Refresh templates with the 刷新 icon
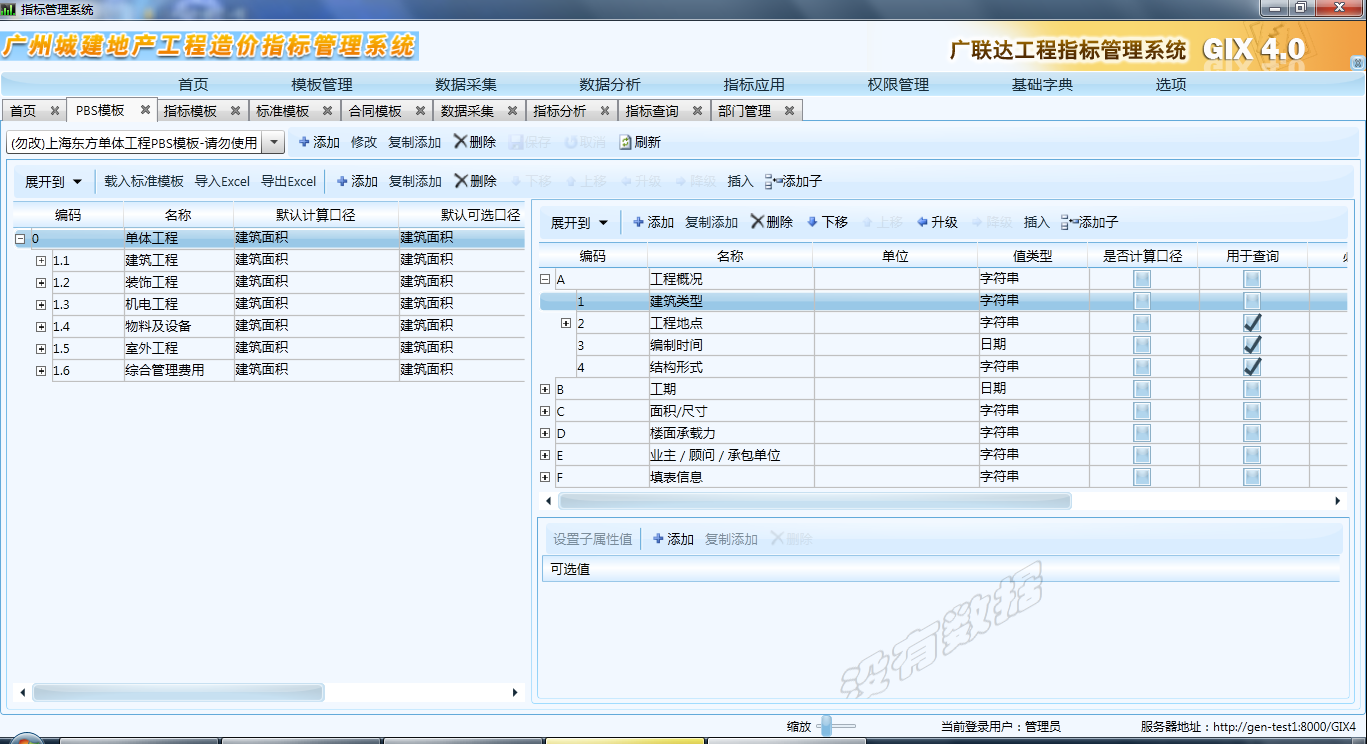Image resolution: width=1367 pixels, height=744 pixels. [640, 142]
